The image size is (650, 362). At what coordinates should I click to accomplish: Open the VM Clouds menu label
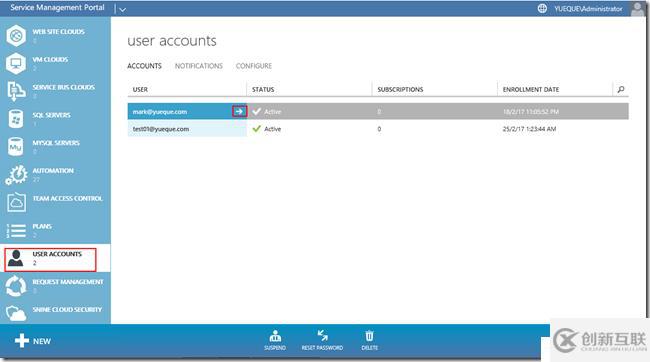pyautogui.click(x=50, y=59)
